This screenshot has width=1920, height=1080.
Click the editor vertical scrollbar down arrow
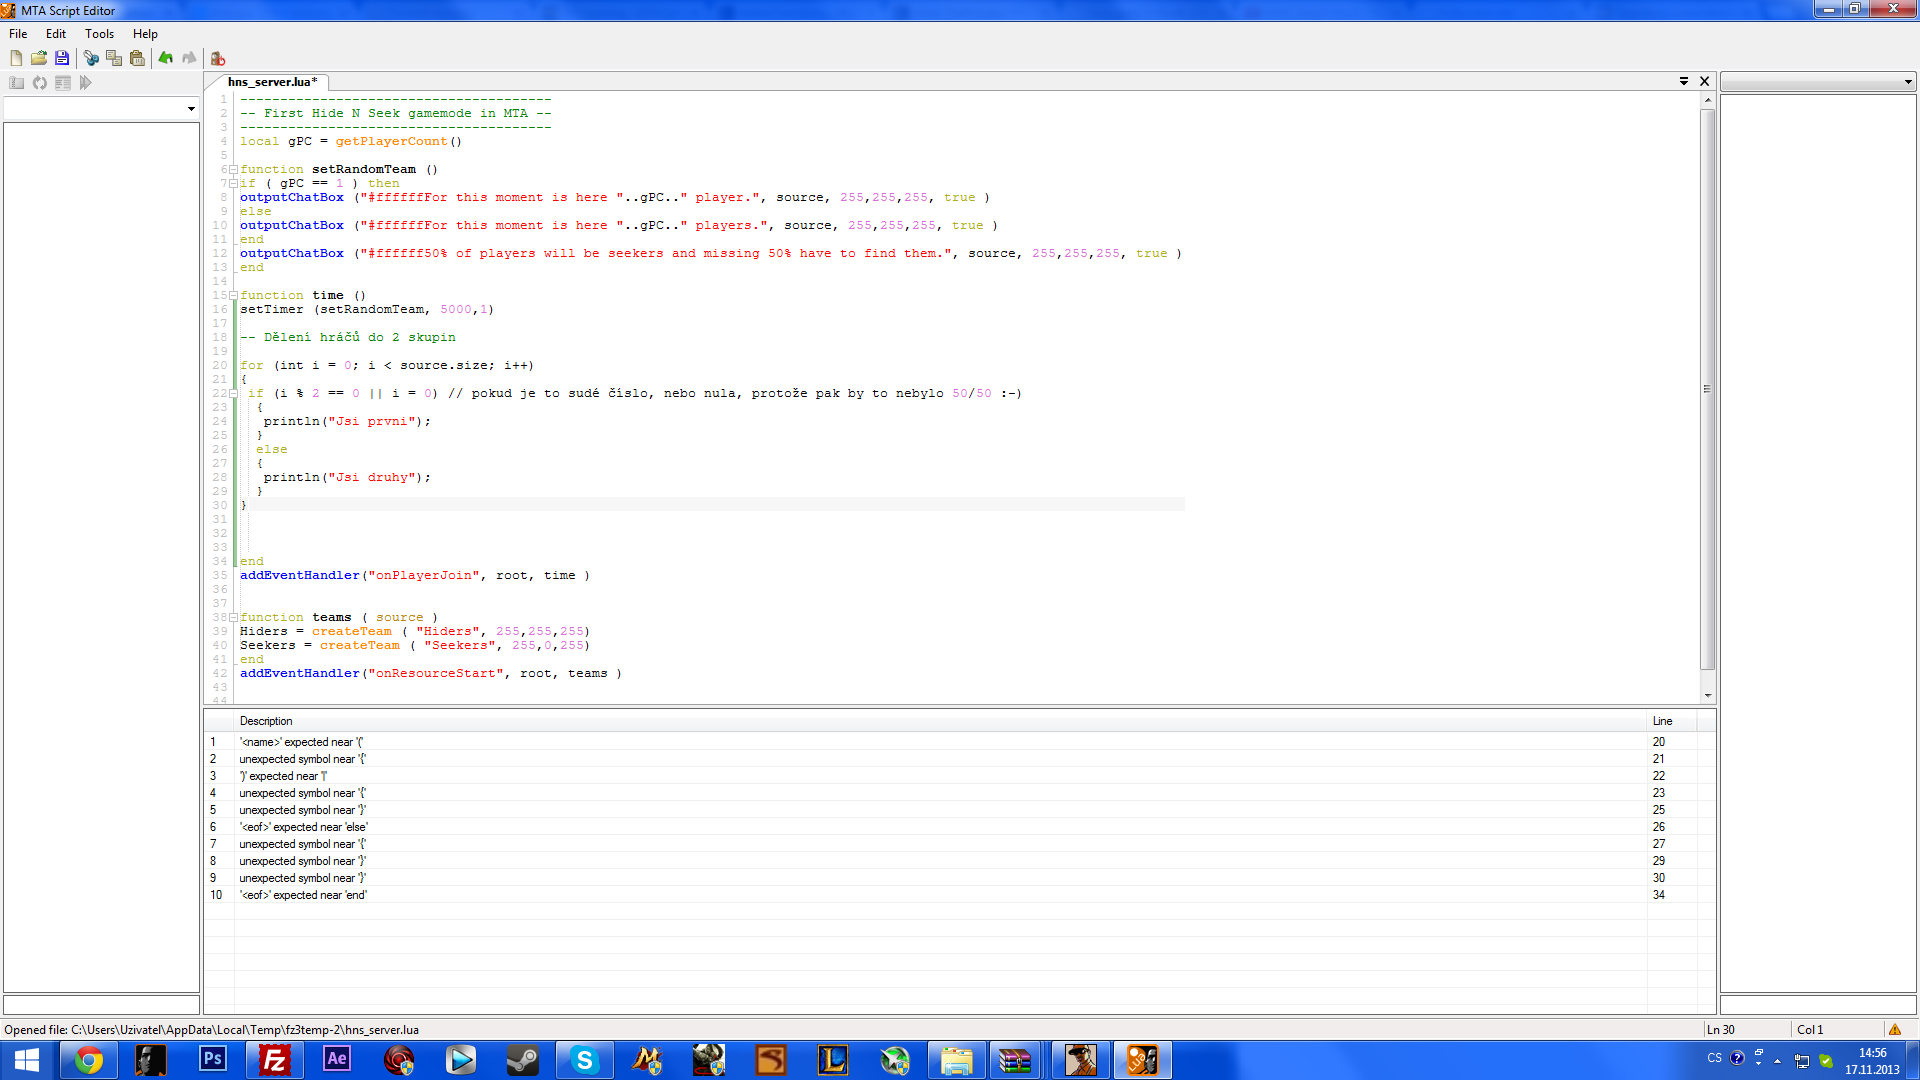pos(1708,695)
